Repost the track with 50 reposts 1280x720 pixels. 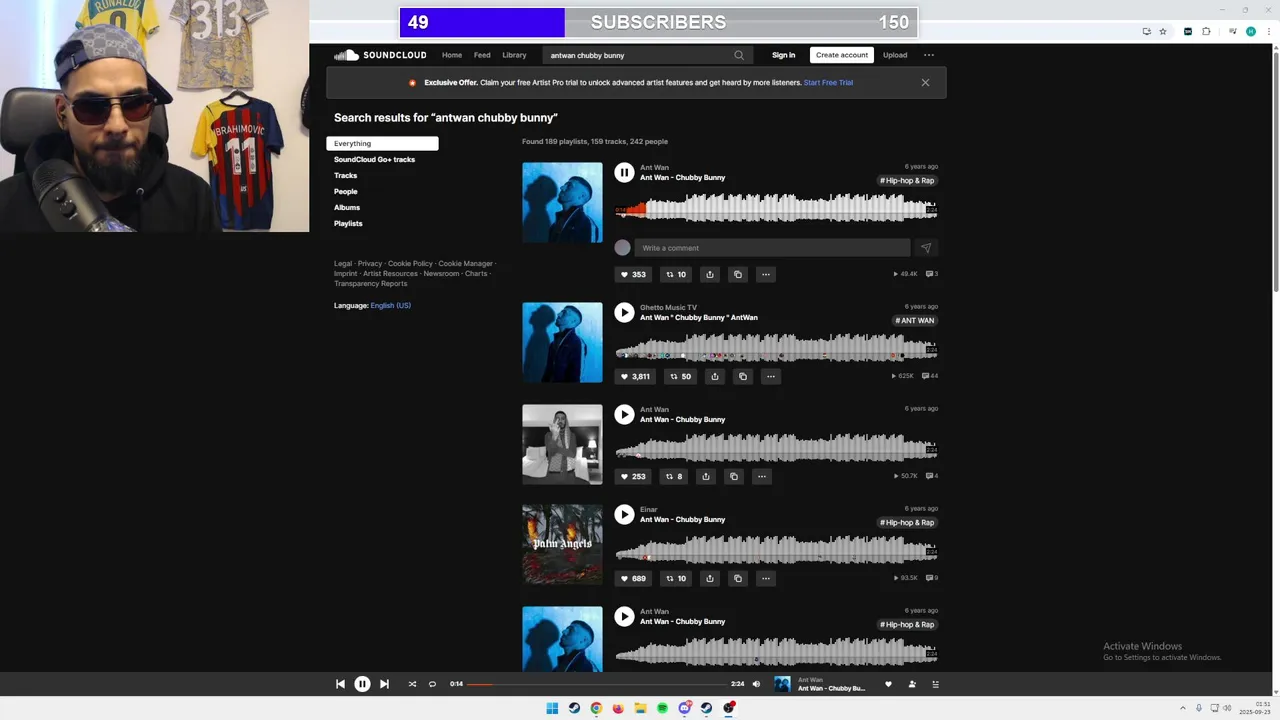[680, 376]
